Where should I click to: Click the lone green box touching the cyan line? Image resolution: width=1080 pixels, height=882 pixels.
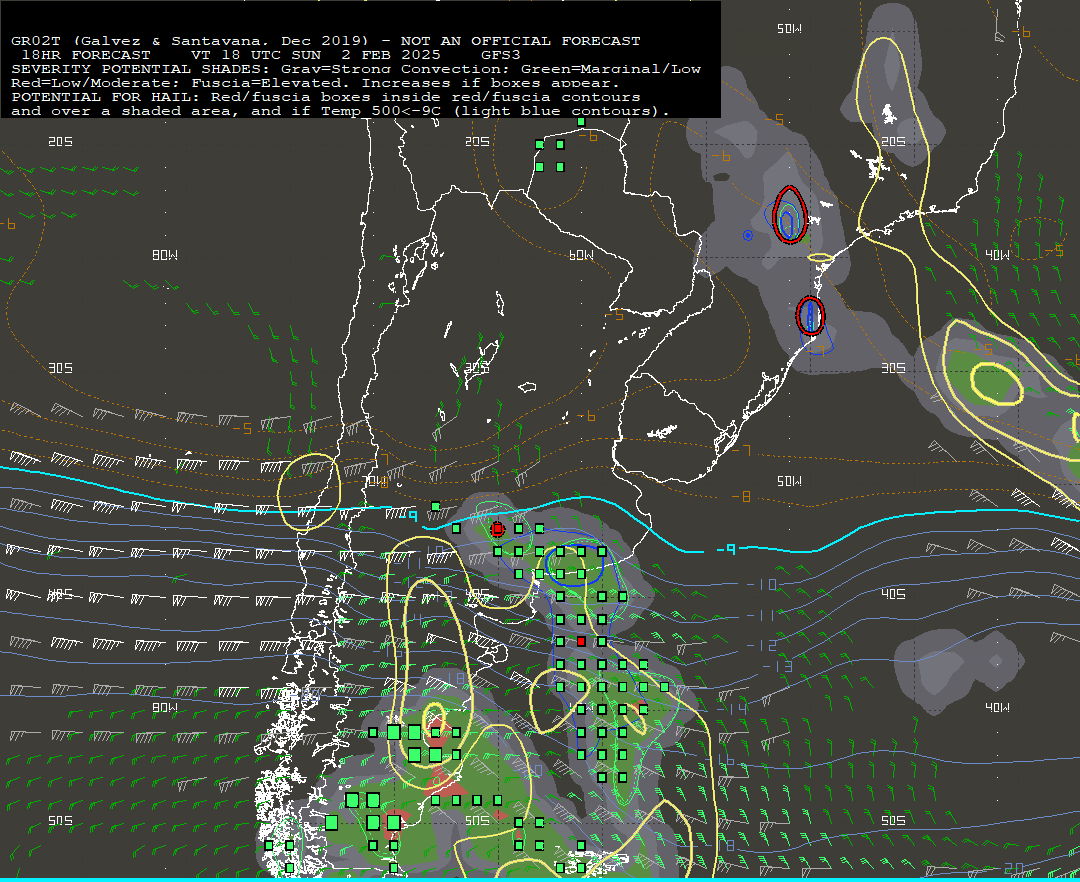coord(435,507)
